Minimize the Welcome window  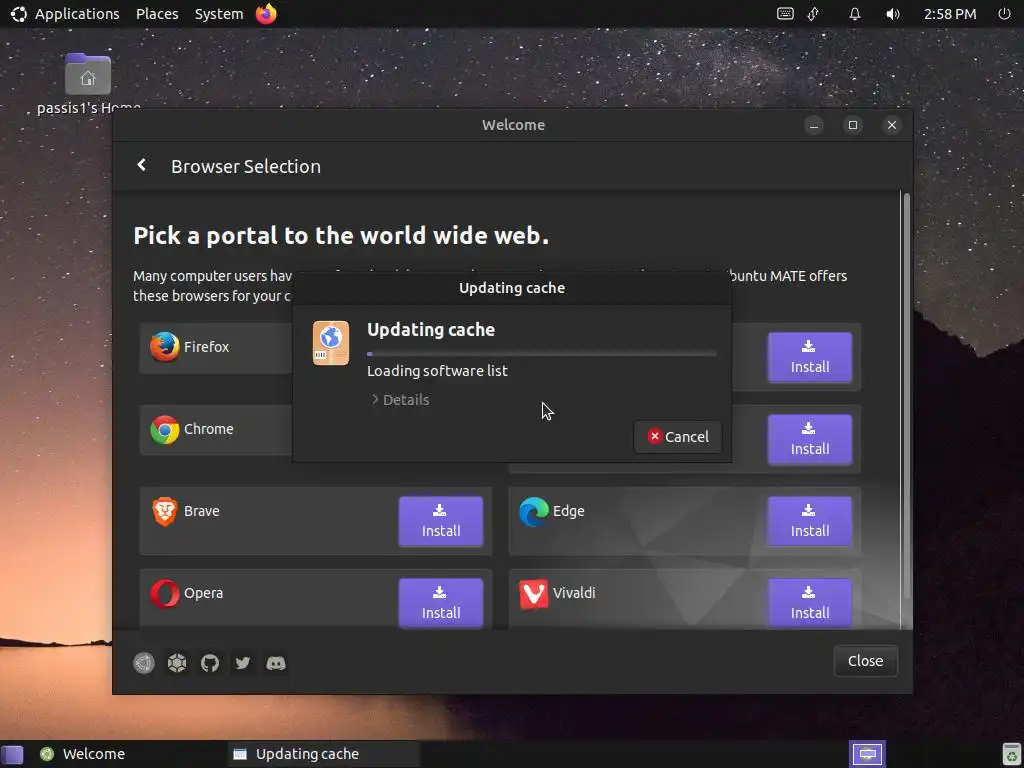tap(814, 125)
